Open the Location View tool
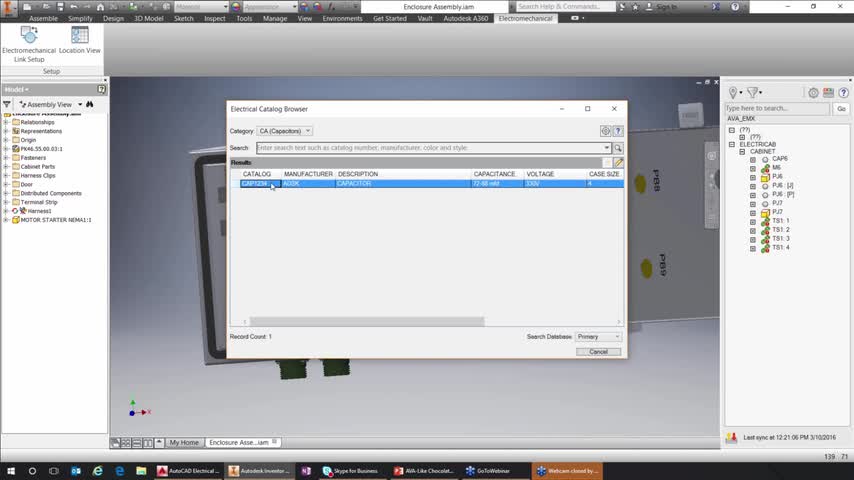 click(x=80, y=40)
